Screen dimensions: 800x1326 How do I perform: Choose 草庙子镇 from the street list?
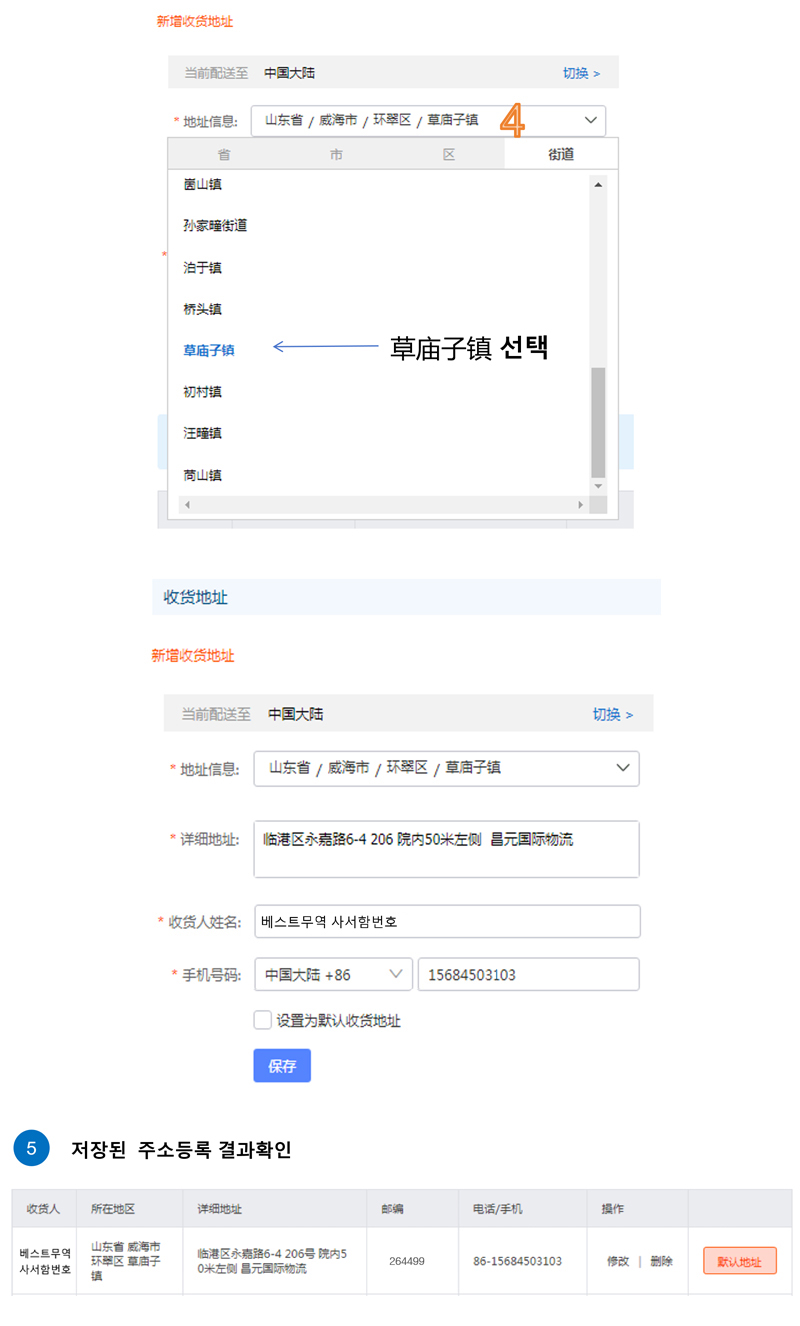(x=209, y=350)
